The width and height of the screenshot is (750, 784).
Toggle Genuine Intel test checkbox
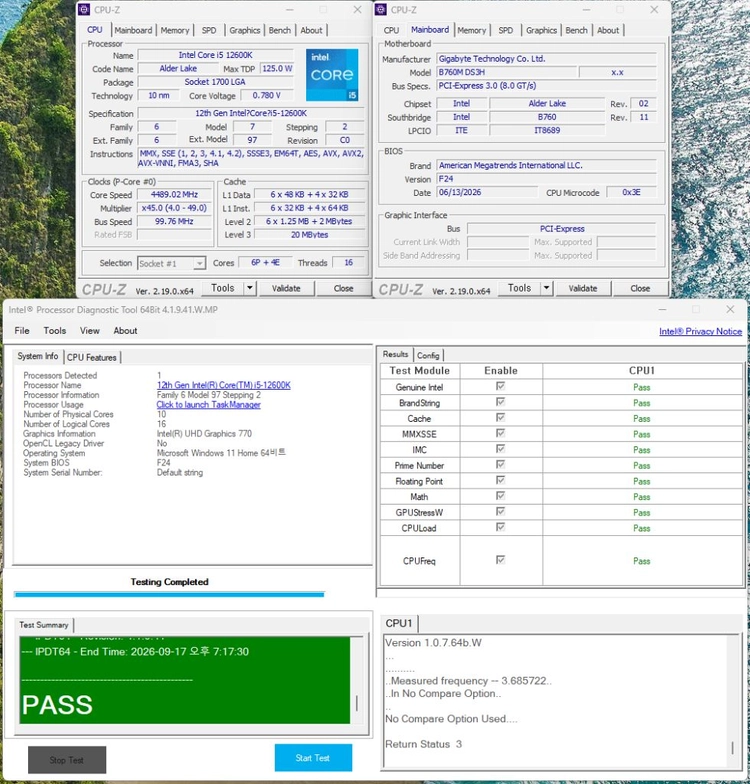point(500,386)
